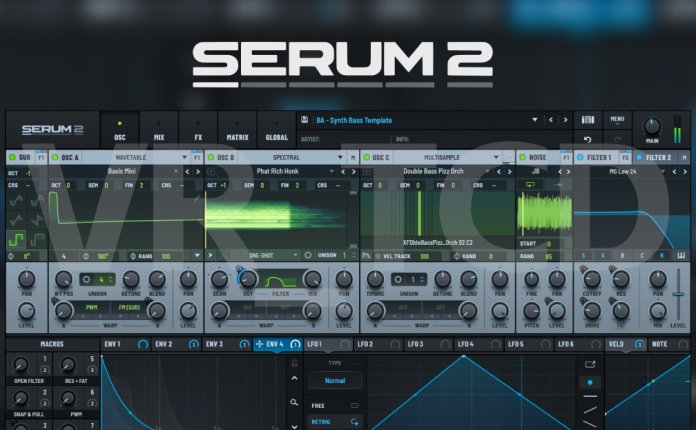The image size is (696, 430).
Task: Click the filter CUTOFF knob
Action: (592, 280)
